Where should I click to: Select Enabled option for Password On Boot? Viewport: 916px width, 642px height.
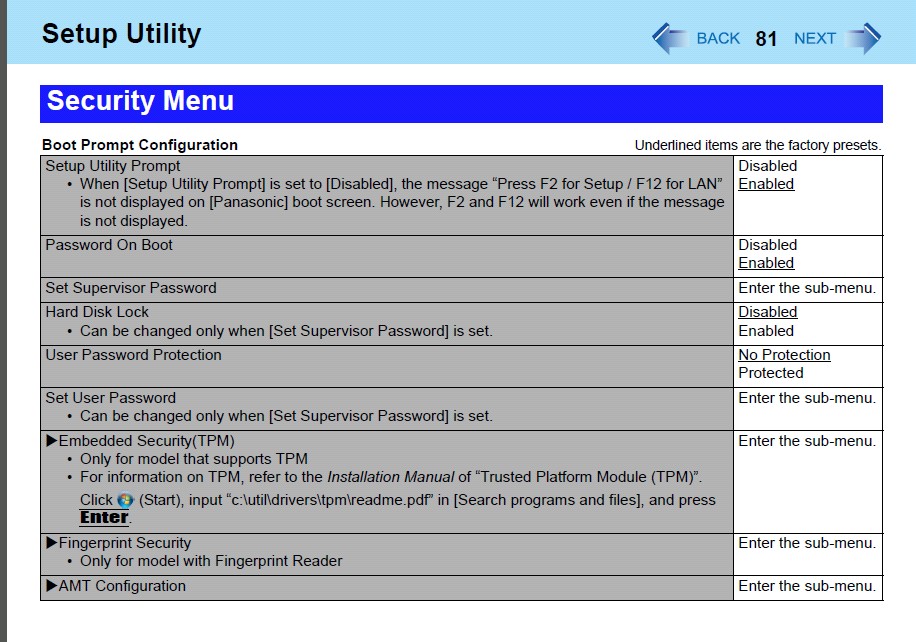(766, 263)
